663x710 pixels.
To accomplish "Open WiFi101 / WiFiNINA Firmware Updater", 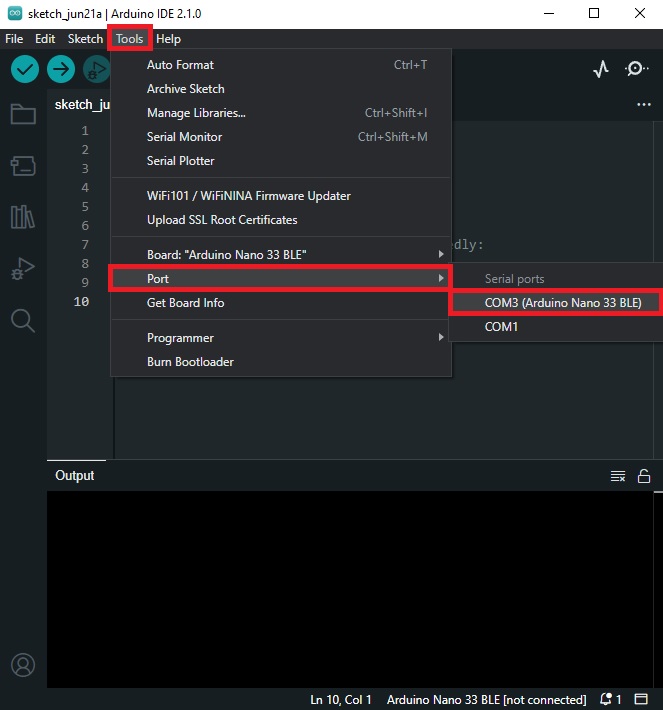I will [x=281, y=196].
